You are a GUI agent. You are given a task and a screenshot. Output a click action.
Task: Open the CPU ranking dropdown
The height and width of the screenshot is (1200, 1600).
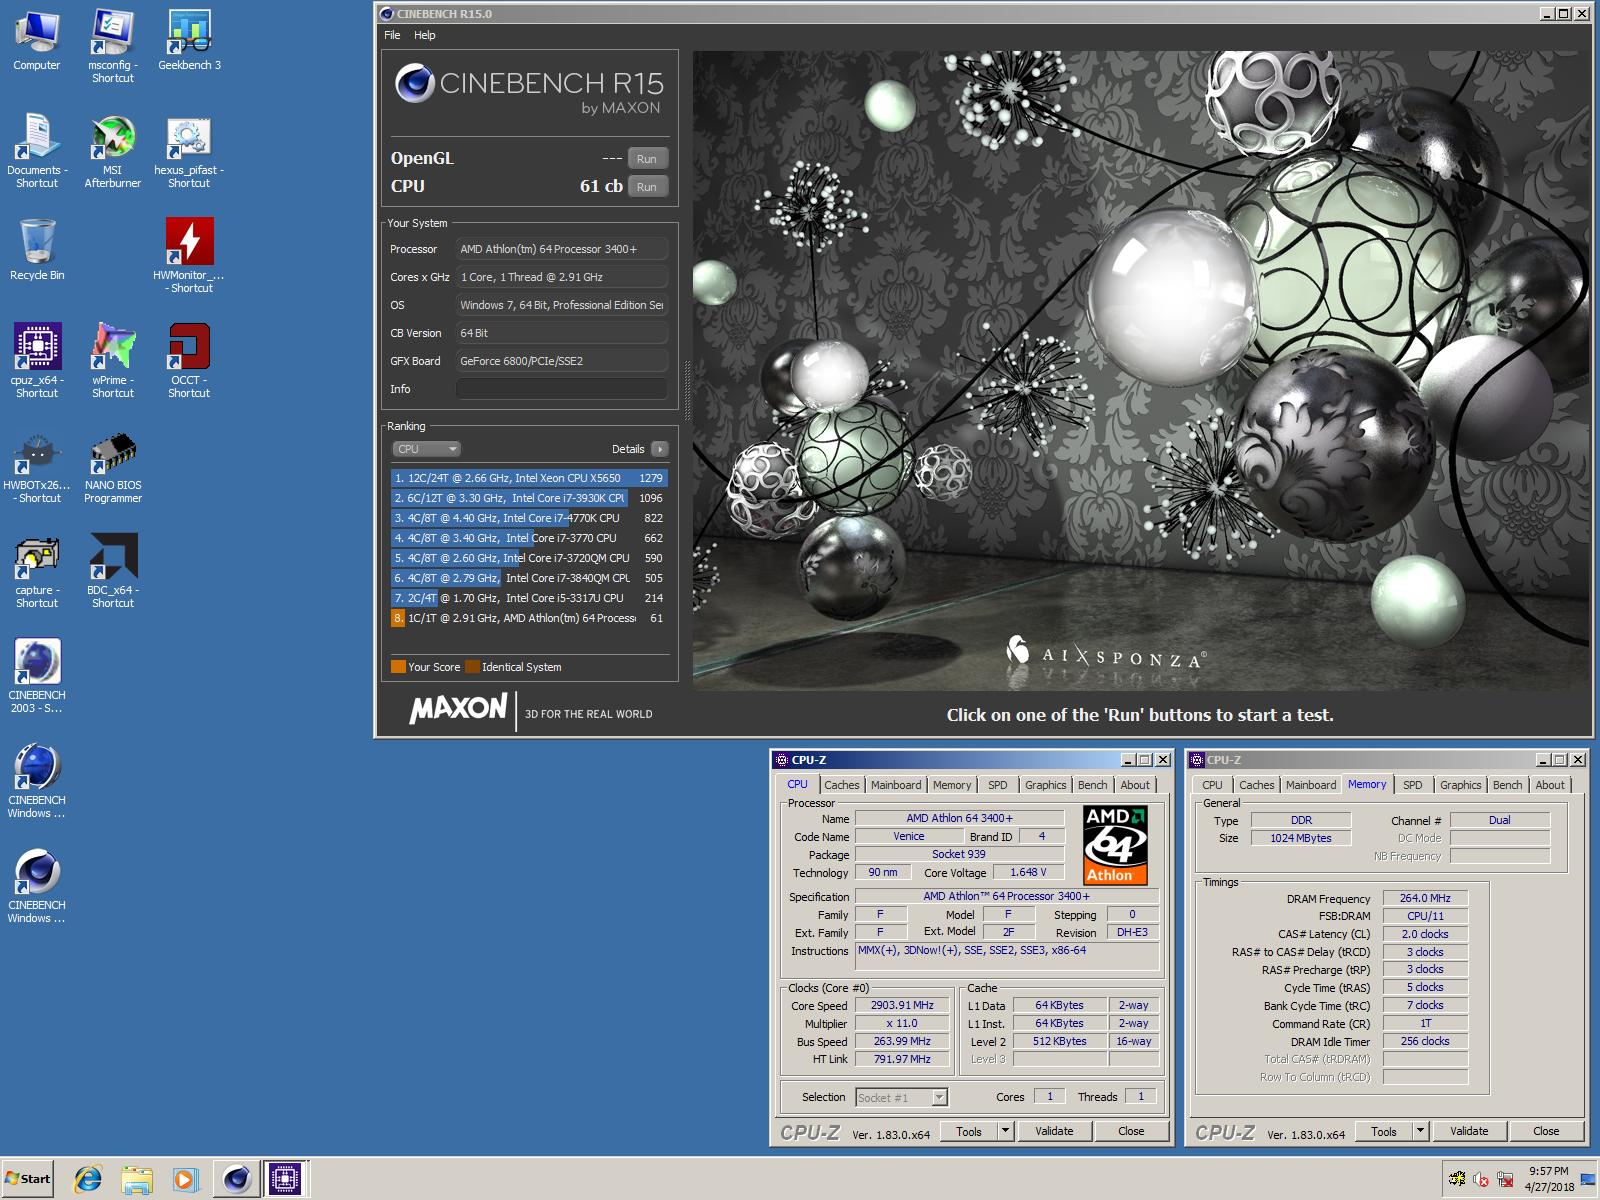pyautogui.click(x=426, y=449)
